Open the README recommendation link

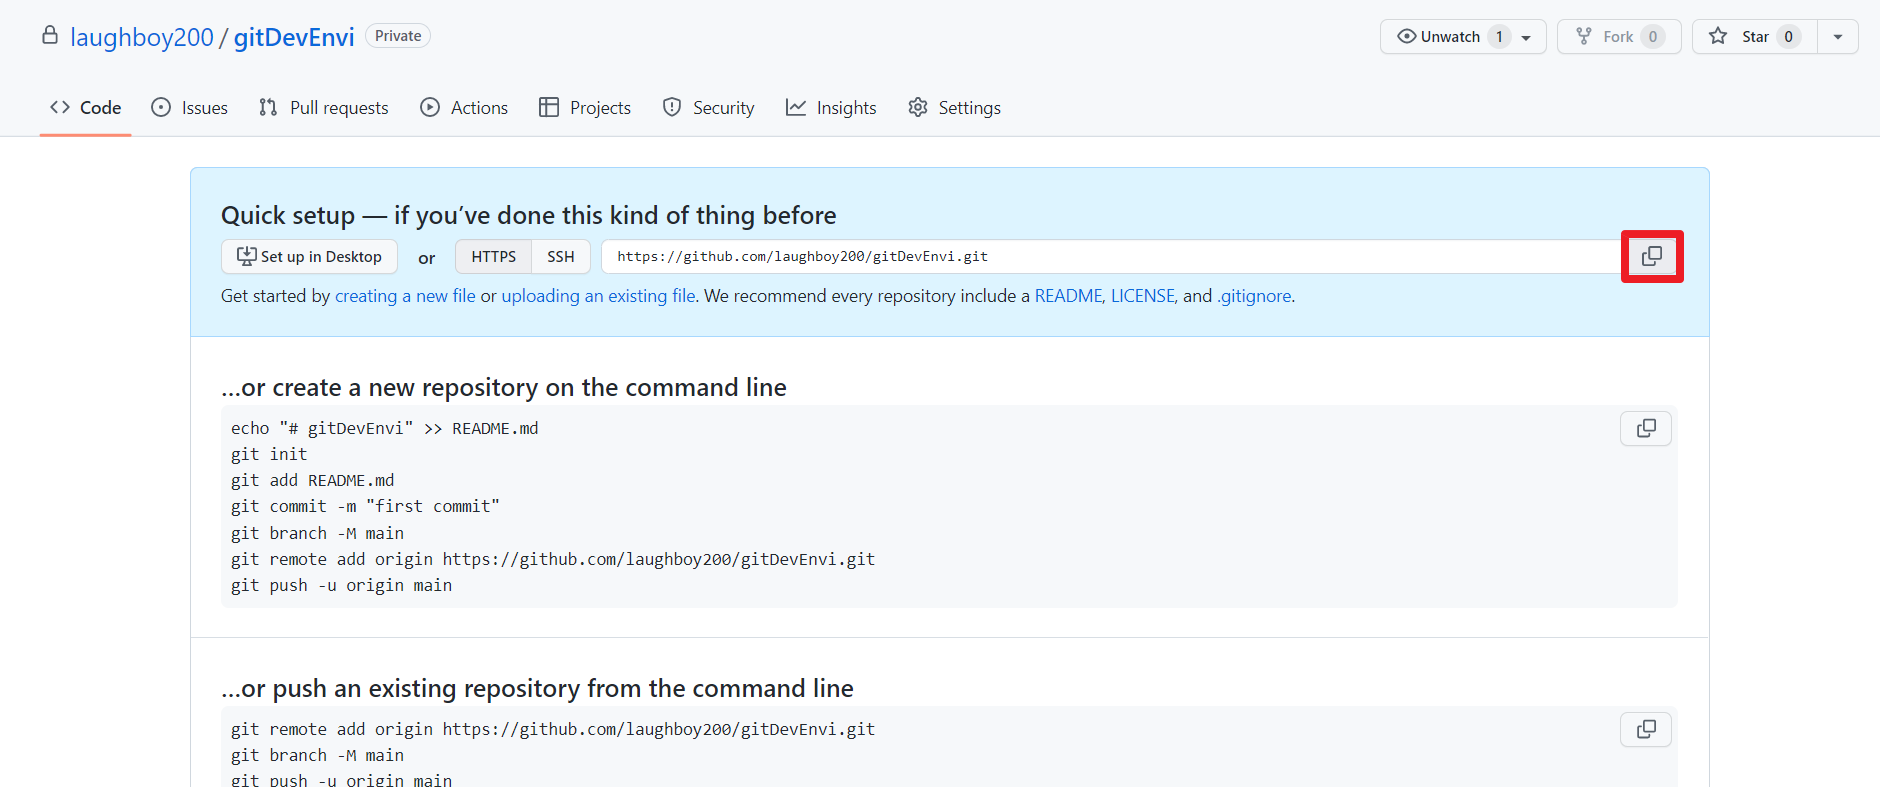[1068, 296]
